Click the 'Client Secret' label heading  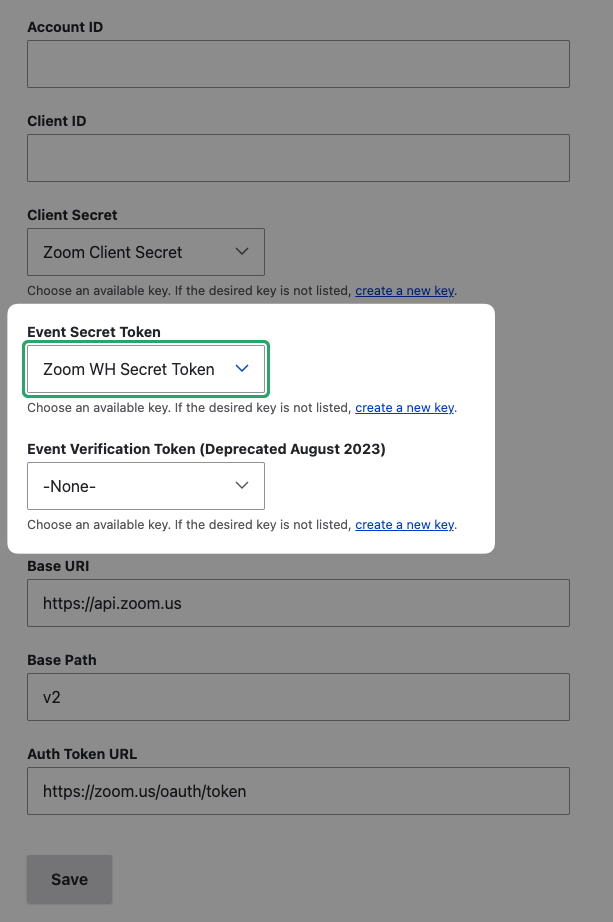point(72,215)
